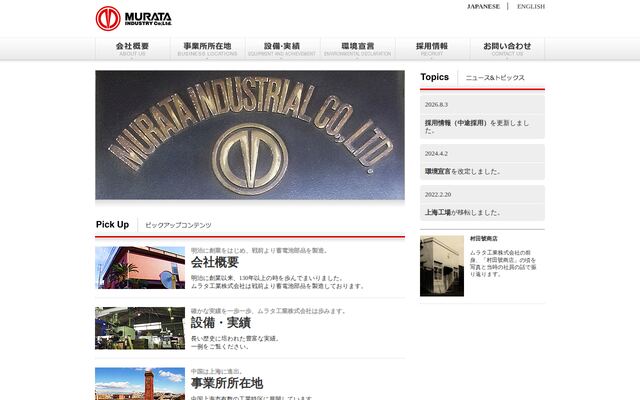Viewport: 640px width, 400px height.
Task: Open the 会社概要 pick up heading
Action: (x=215, y=262)
